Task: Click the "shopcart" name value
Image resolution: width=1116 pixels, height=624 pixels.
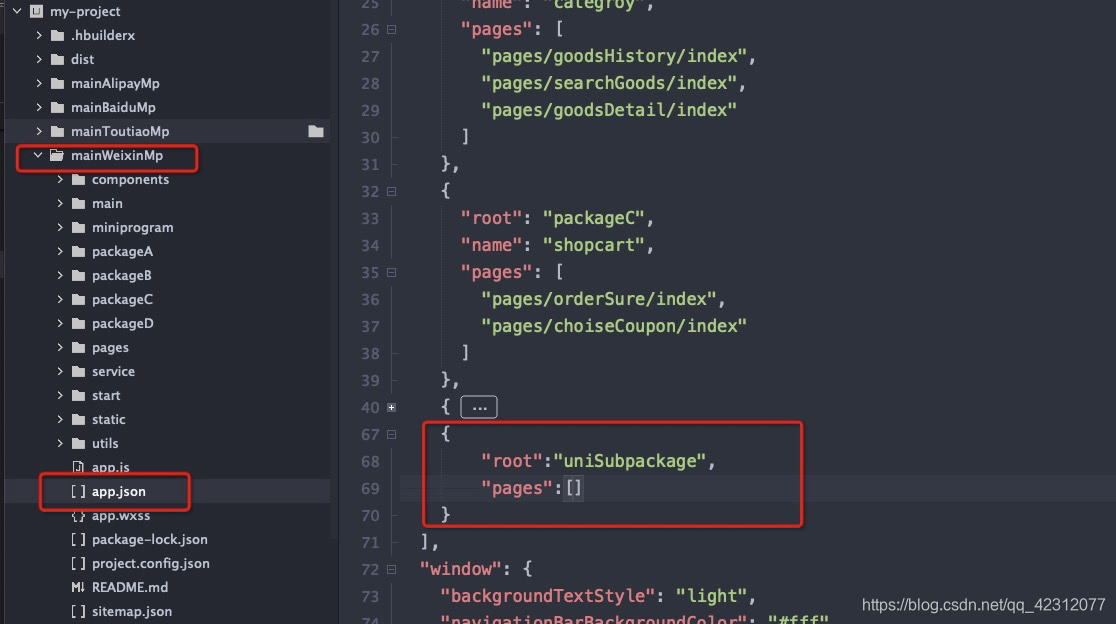Action: 594,245
